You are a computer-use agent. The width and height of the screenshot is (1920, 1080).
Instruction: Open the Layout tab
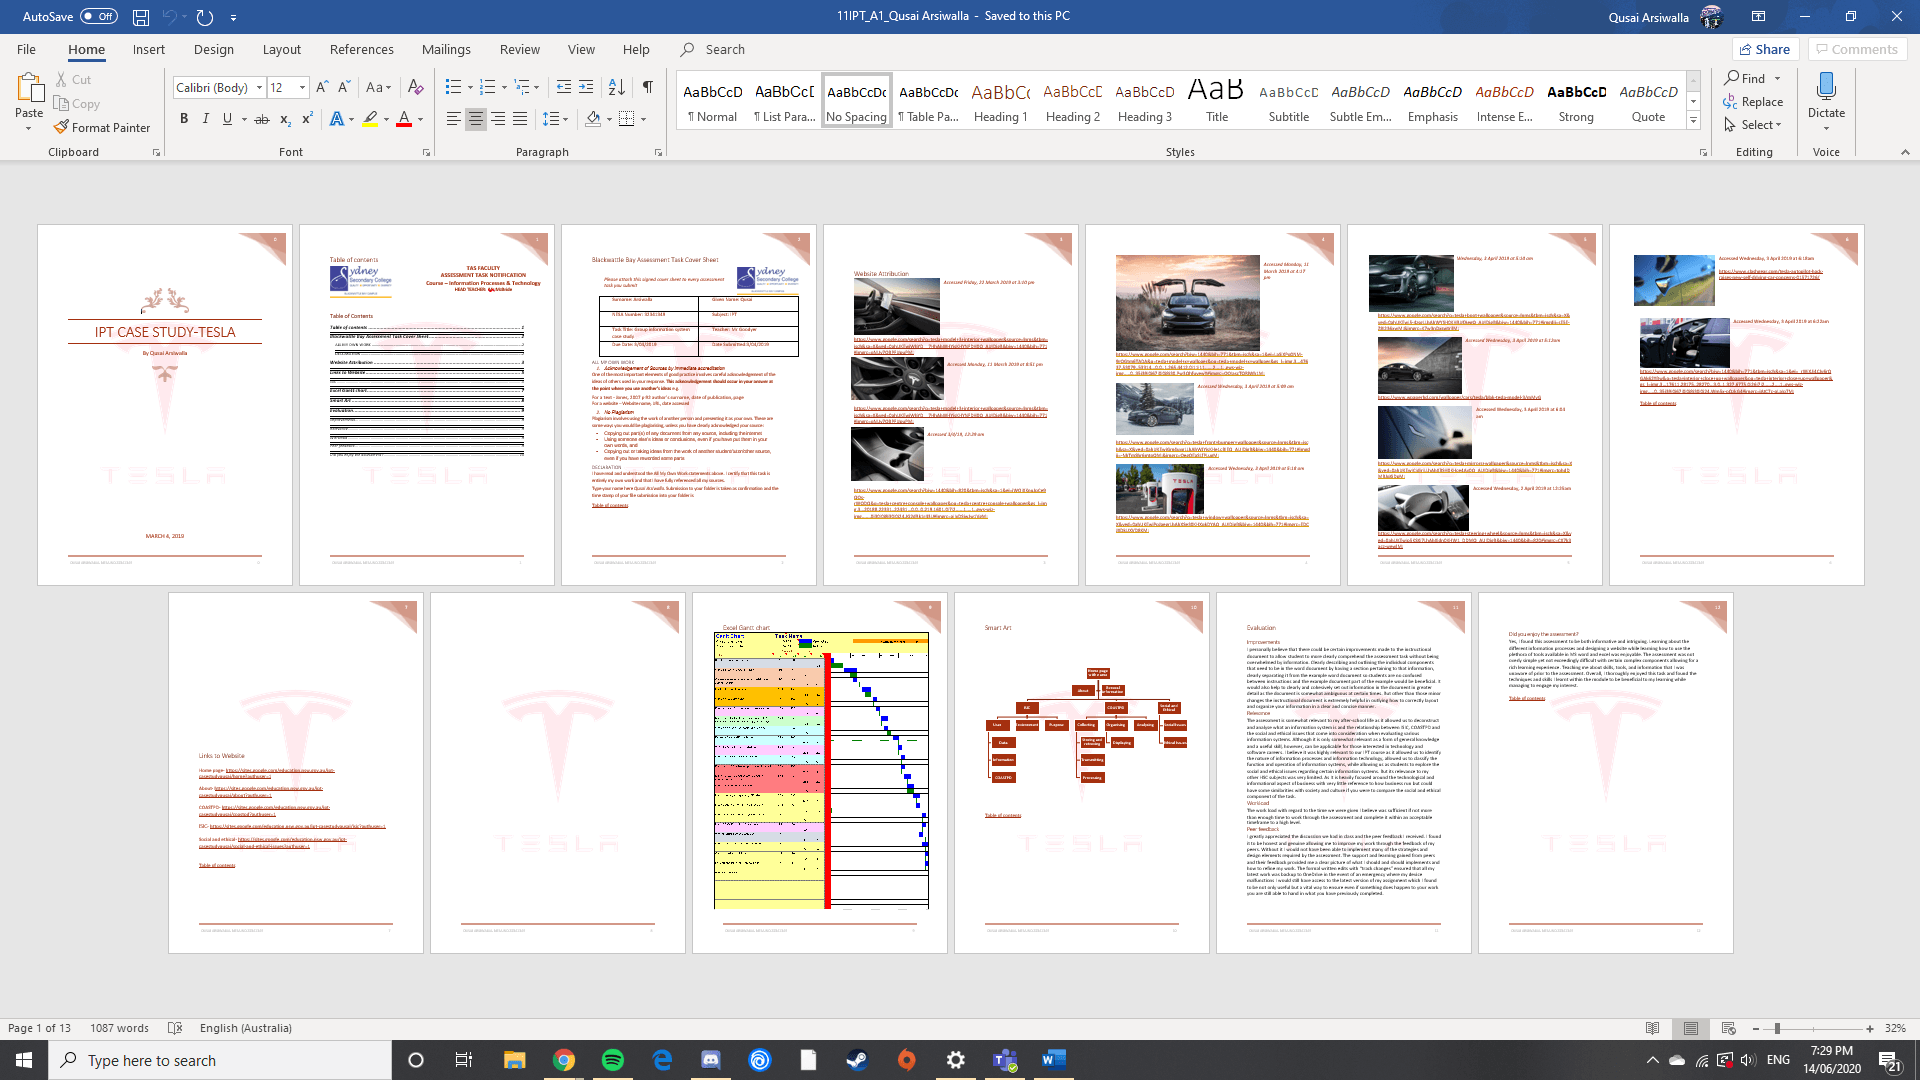point(282,49)
